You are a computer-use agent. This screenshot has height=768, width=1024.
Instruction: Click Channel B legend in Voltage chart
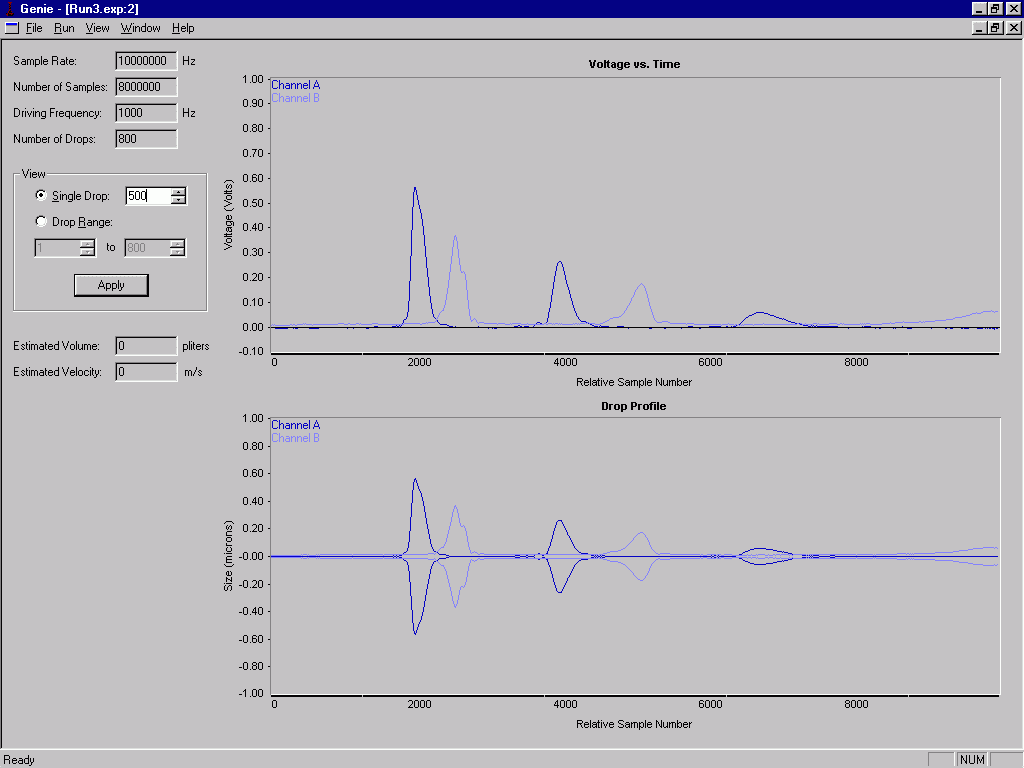(x=295, y=98)
